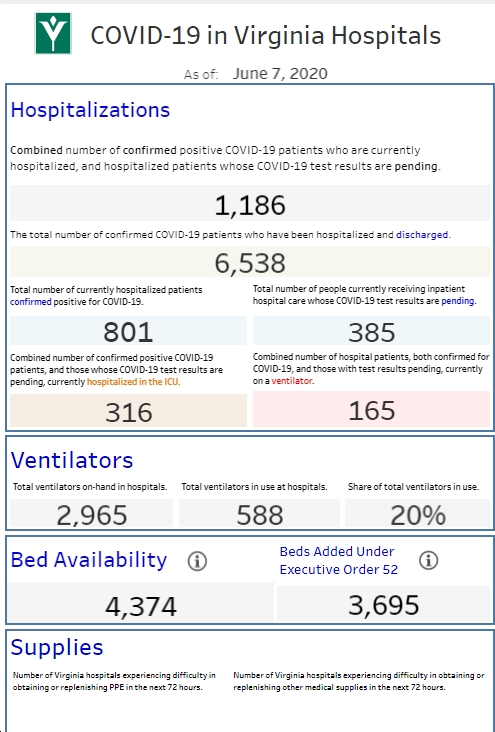Select the 1,186 combined hospitalizations value

click(250, 203)
